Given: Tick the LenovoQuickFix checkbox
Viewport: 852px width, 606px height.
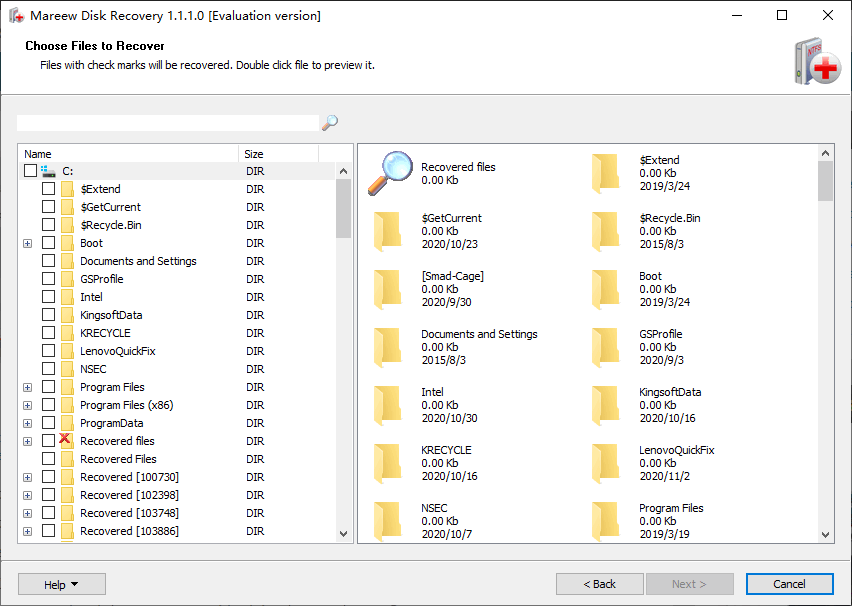Looking at the screenshot, I should click(48, 351).
